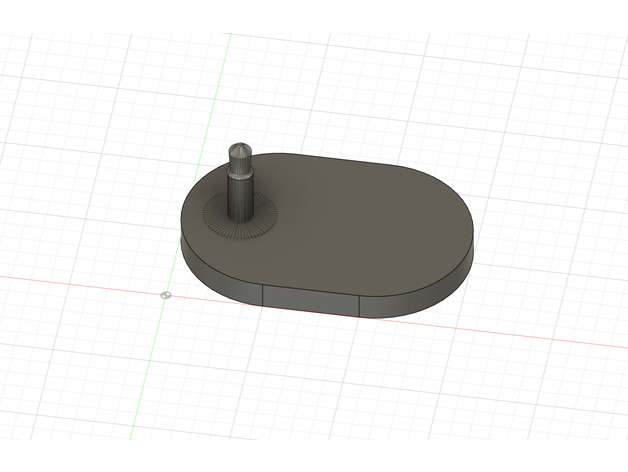Viewport: 628px width, 472px height.
Task: Select the bottom front edge of the plate
Action: [x=310, y=309]
